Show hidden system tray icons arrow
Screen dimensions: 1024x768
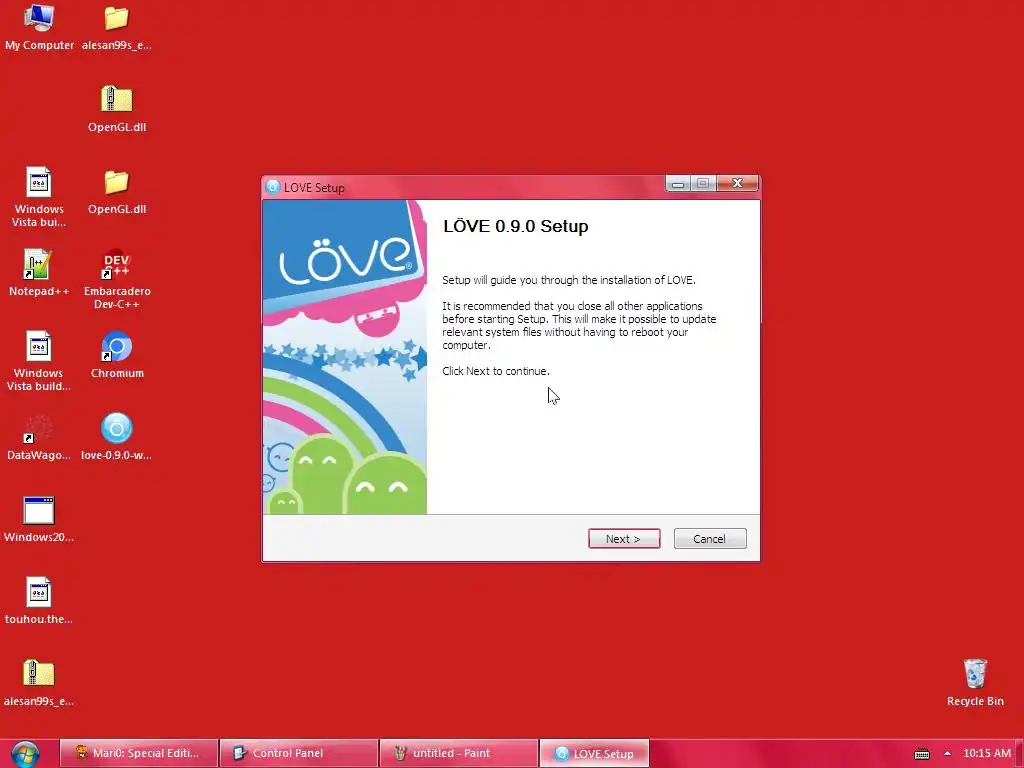coord(948,753)
